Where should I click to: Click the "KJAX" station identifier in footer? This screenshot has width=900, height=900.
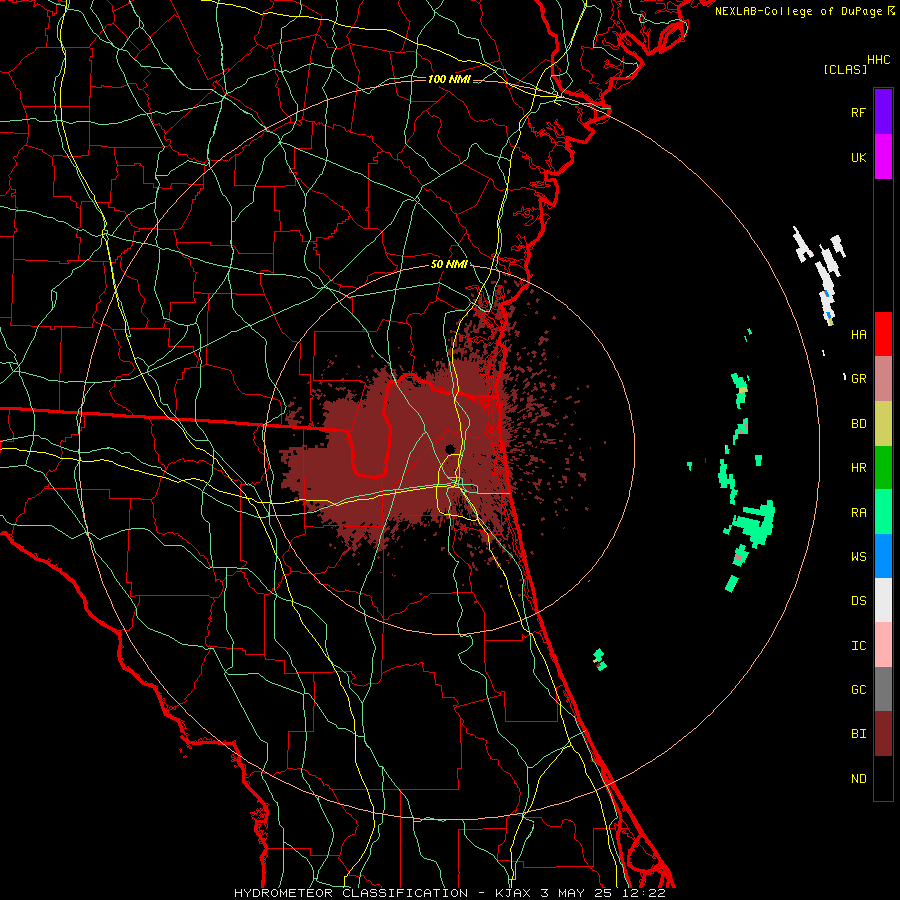point(513,893)
